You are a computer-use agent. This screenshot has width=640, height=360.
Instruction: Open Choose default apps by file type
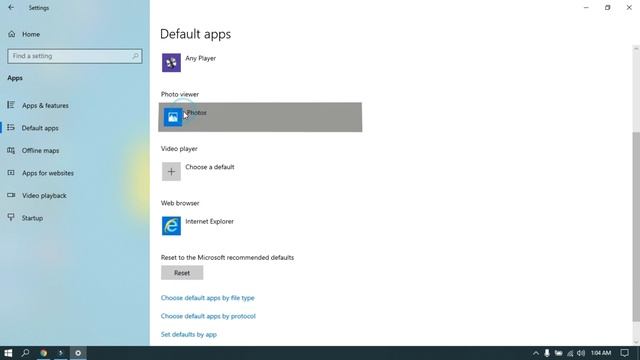(x=207, y=298)
